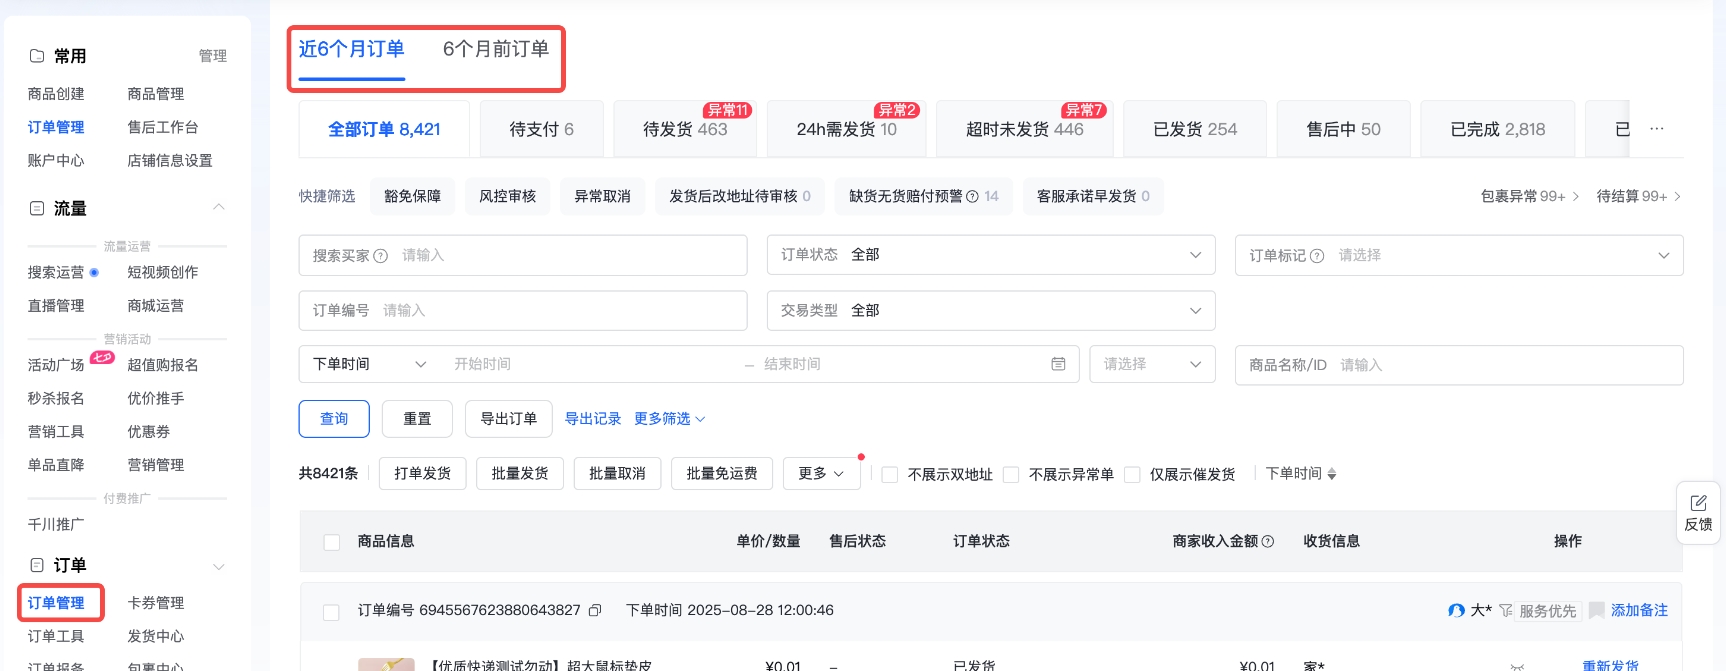Click the copy icon beside the order number
The height and width of the screenshot is (671, 1726).
click(x=595, y=610)
